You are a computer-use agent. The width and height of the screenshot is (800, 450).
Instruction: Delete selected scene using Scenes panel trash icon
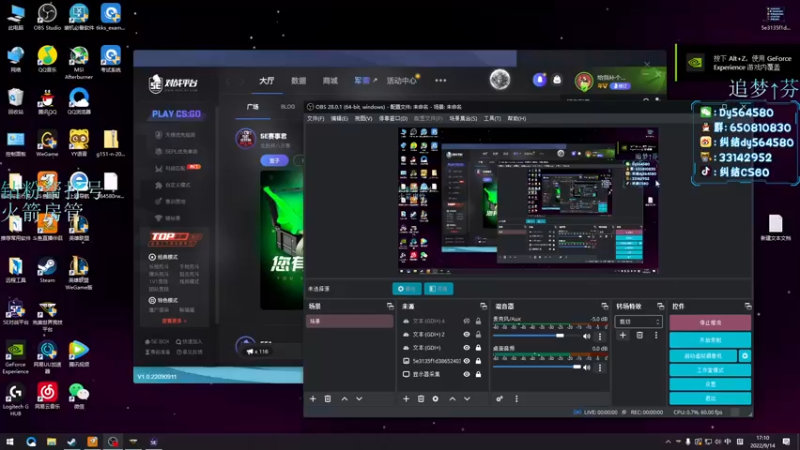click(328, 399)
